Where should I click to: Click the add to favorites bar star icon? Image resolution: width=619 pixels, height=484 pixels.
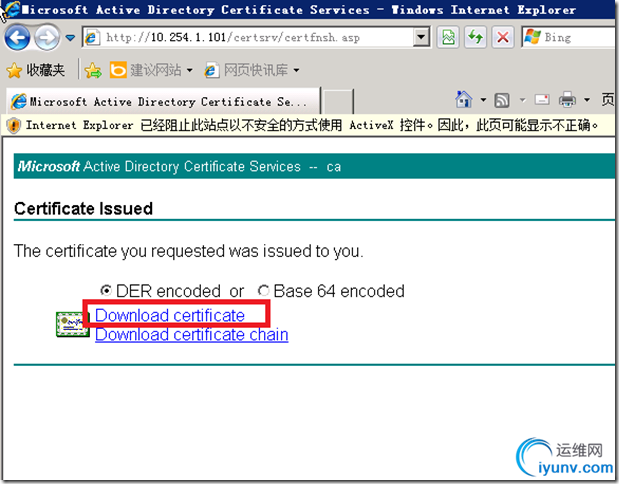click(x=93, y=70)
